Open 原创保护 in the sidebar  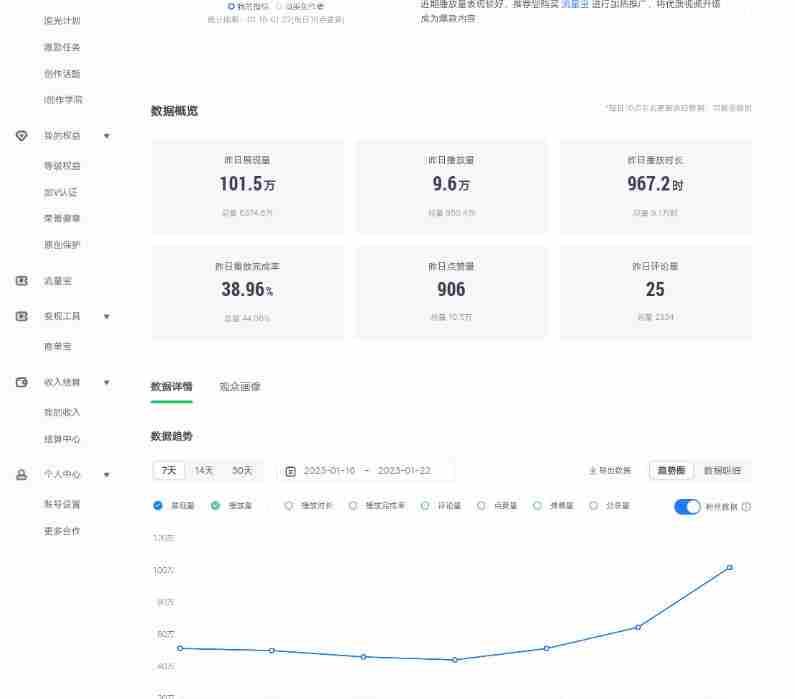point(62,245)
